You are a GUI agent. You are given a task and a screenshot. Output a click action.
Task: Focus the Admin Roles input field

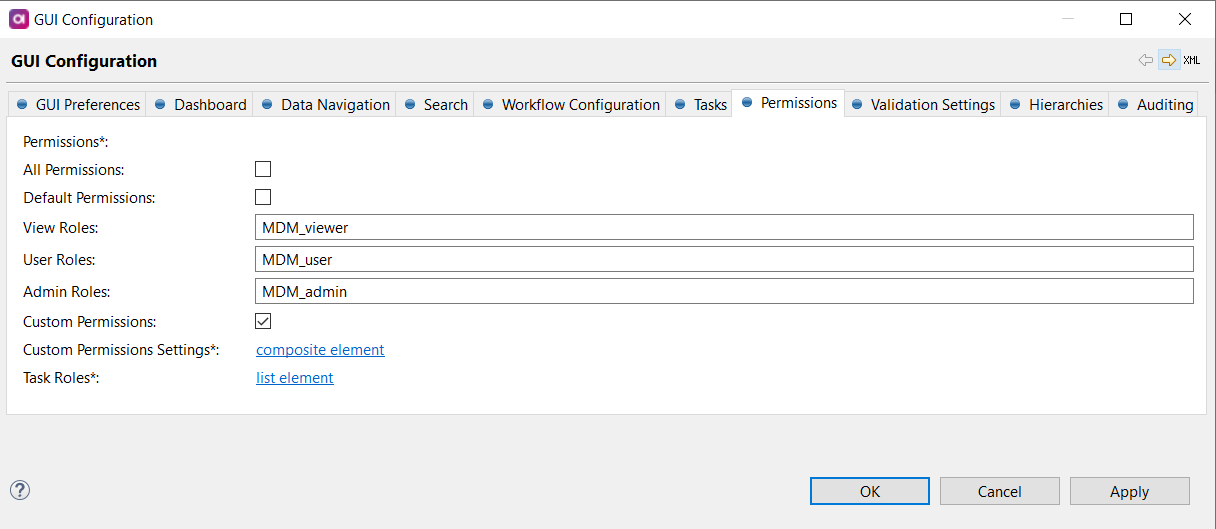click(x=724, y=291)
